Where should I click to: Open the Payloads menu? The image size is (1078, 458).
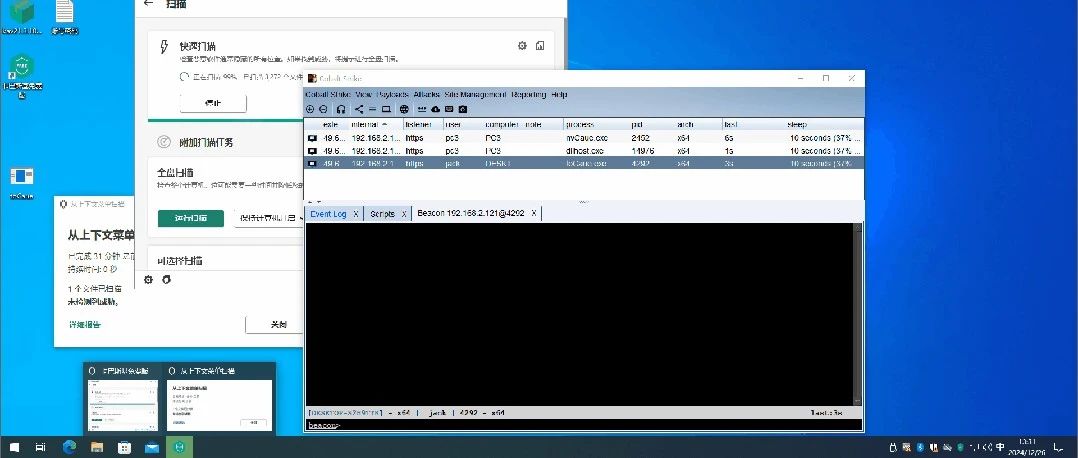[x=393, y=94]
